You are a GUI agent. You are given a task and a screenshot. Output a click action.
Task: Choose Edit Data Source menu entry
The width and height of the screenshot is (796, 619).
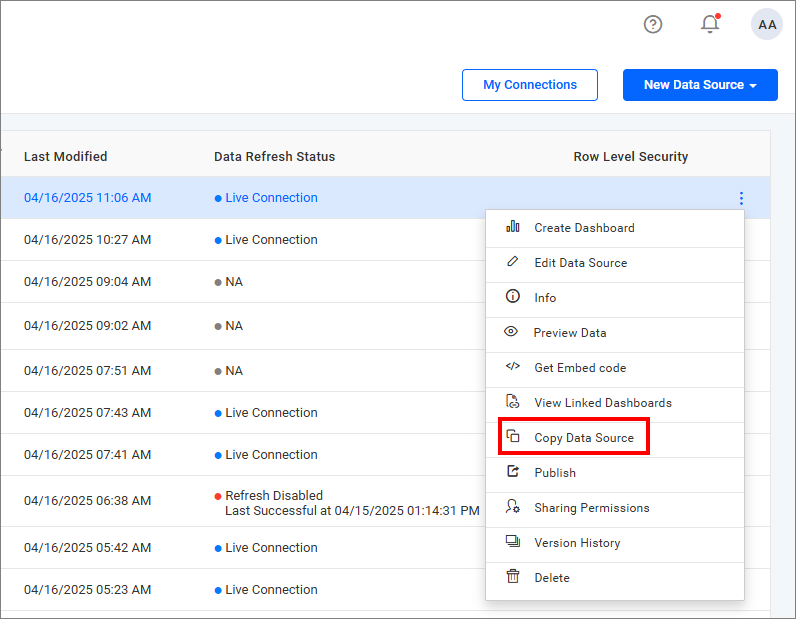[x=615, y=263]
